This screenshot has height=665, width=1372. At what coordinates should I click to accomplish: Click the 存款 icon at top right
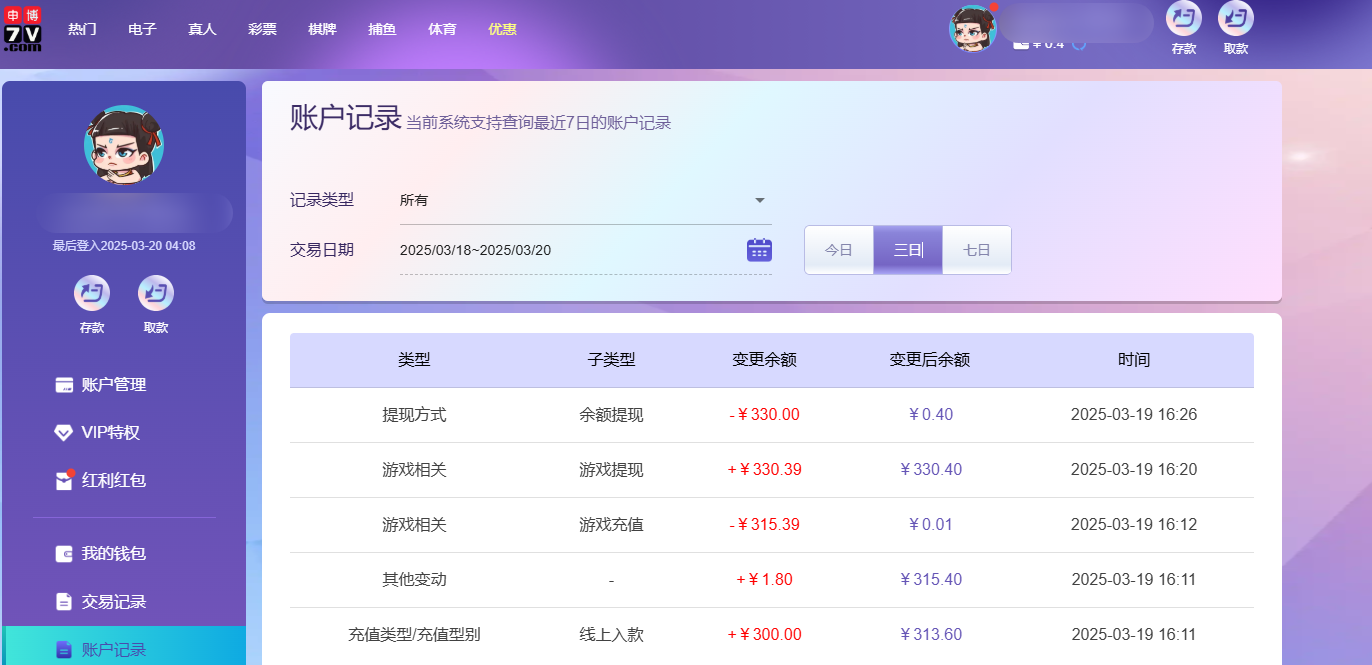coord(1183,21)
